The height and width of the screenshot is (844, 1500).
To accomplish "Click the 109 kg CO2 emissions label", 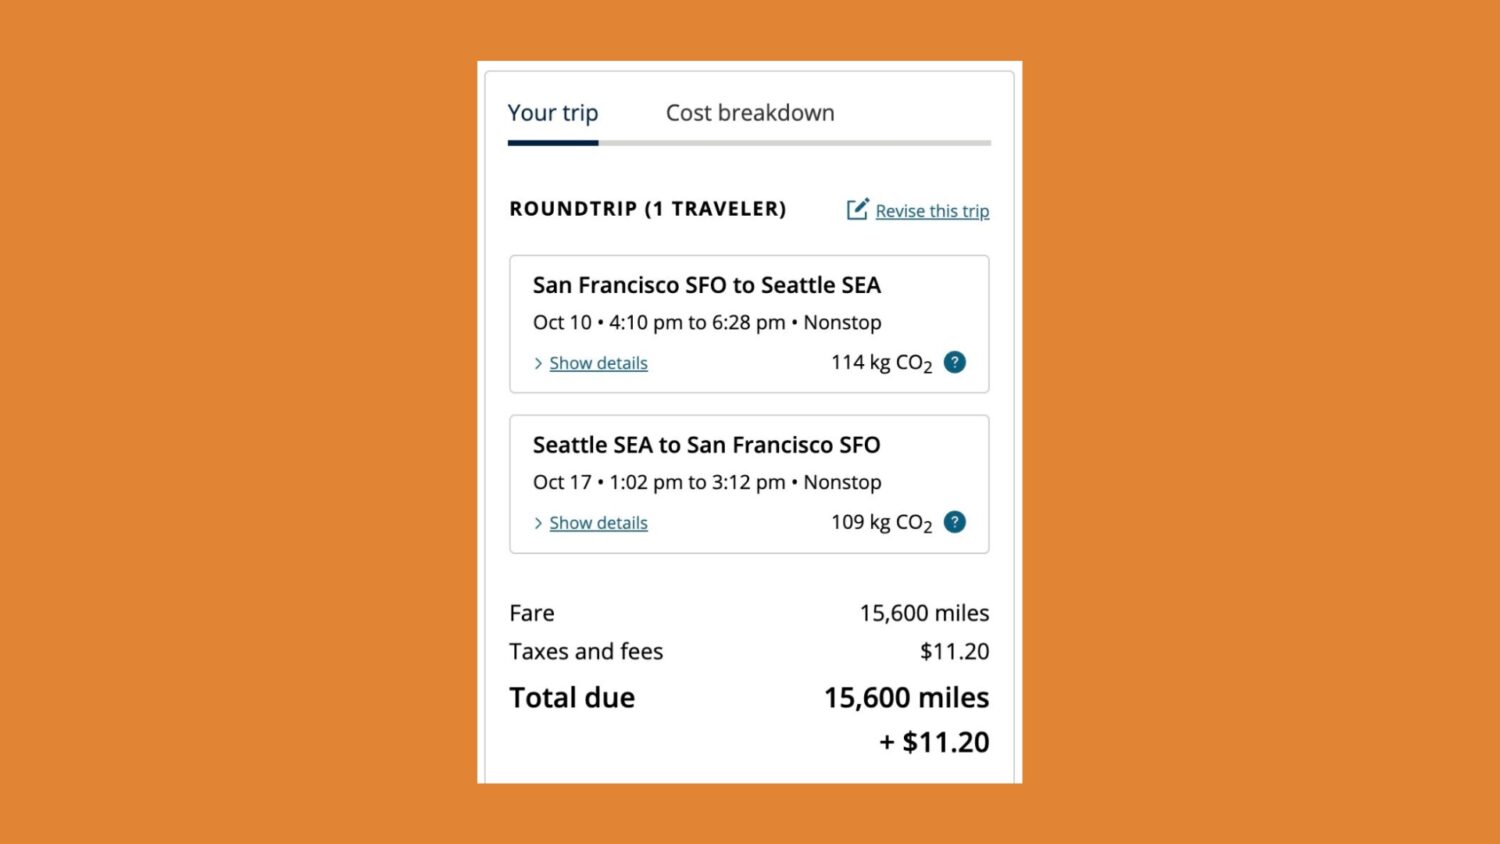I will coord(881,523).
